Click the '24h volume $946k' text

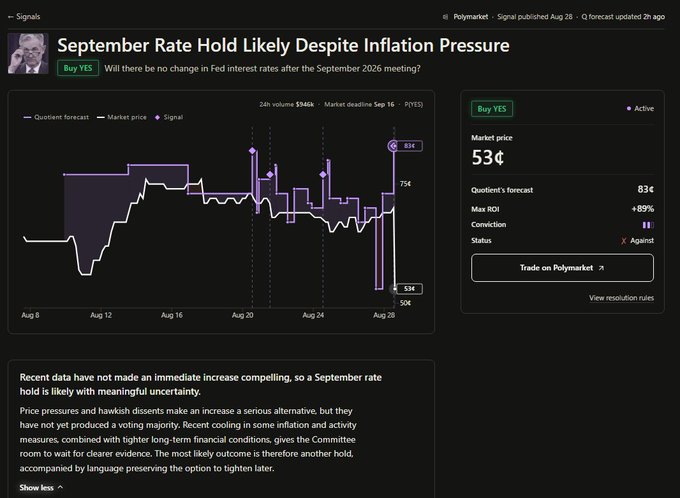pos(286,105)
